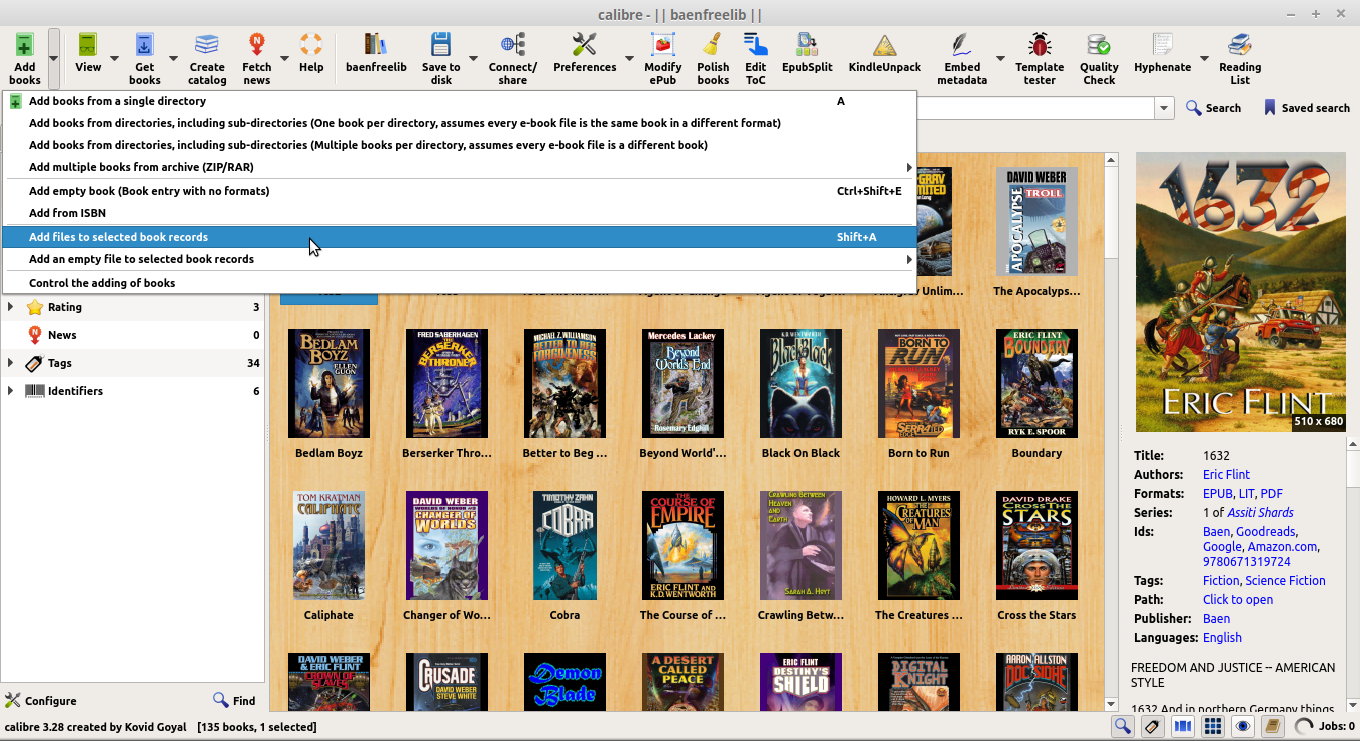Open the Reading List plugin
1360x741 pixels.
(x=1240, y=46)
